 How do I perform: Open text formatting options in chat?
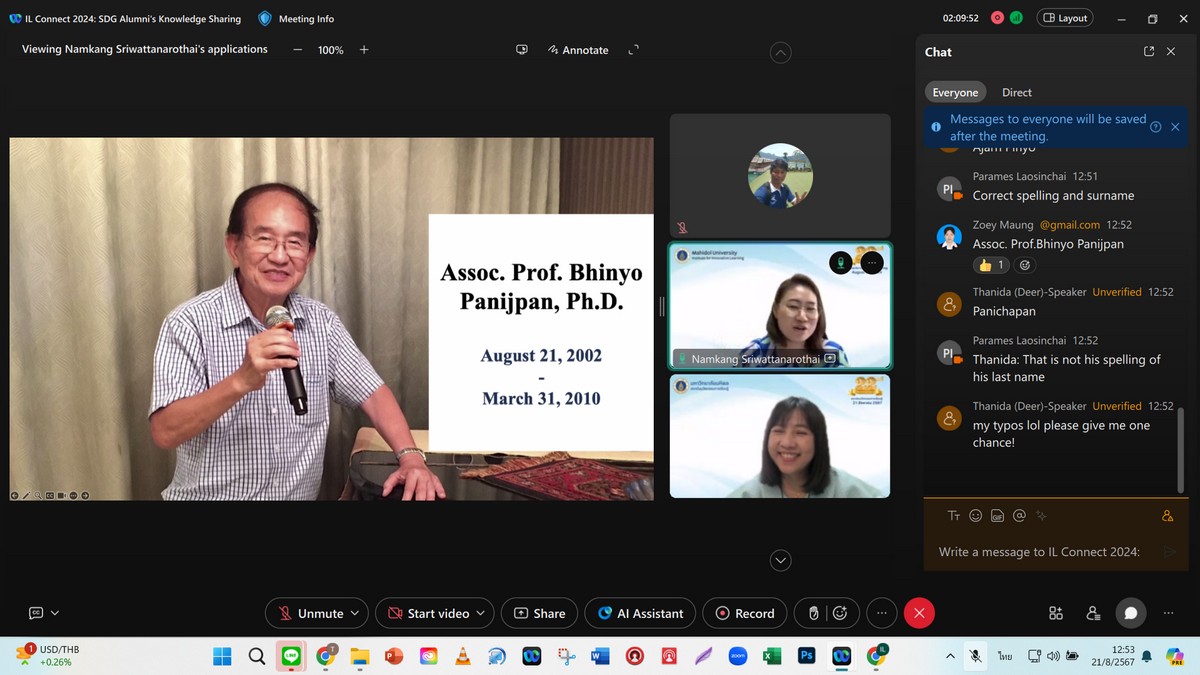coord(954,516)
